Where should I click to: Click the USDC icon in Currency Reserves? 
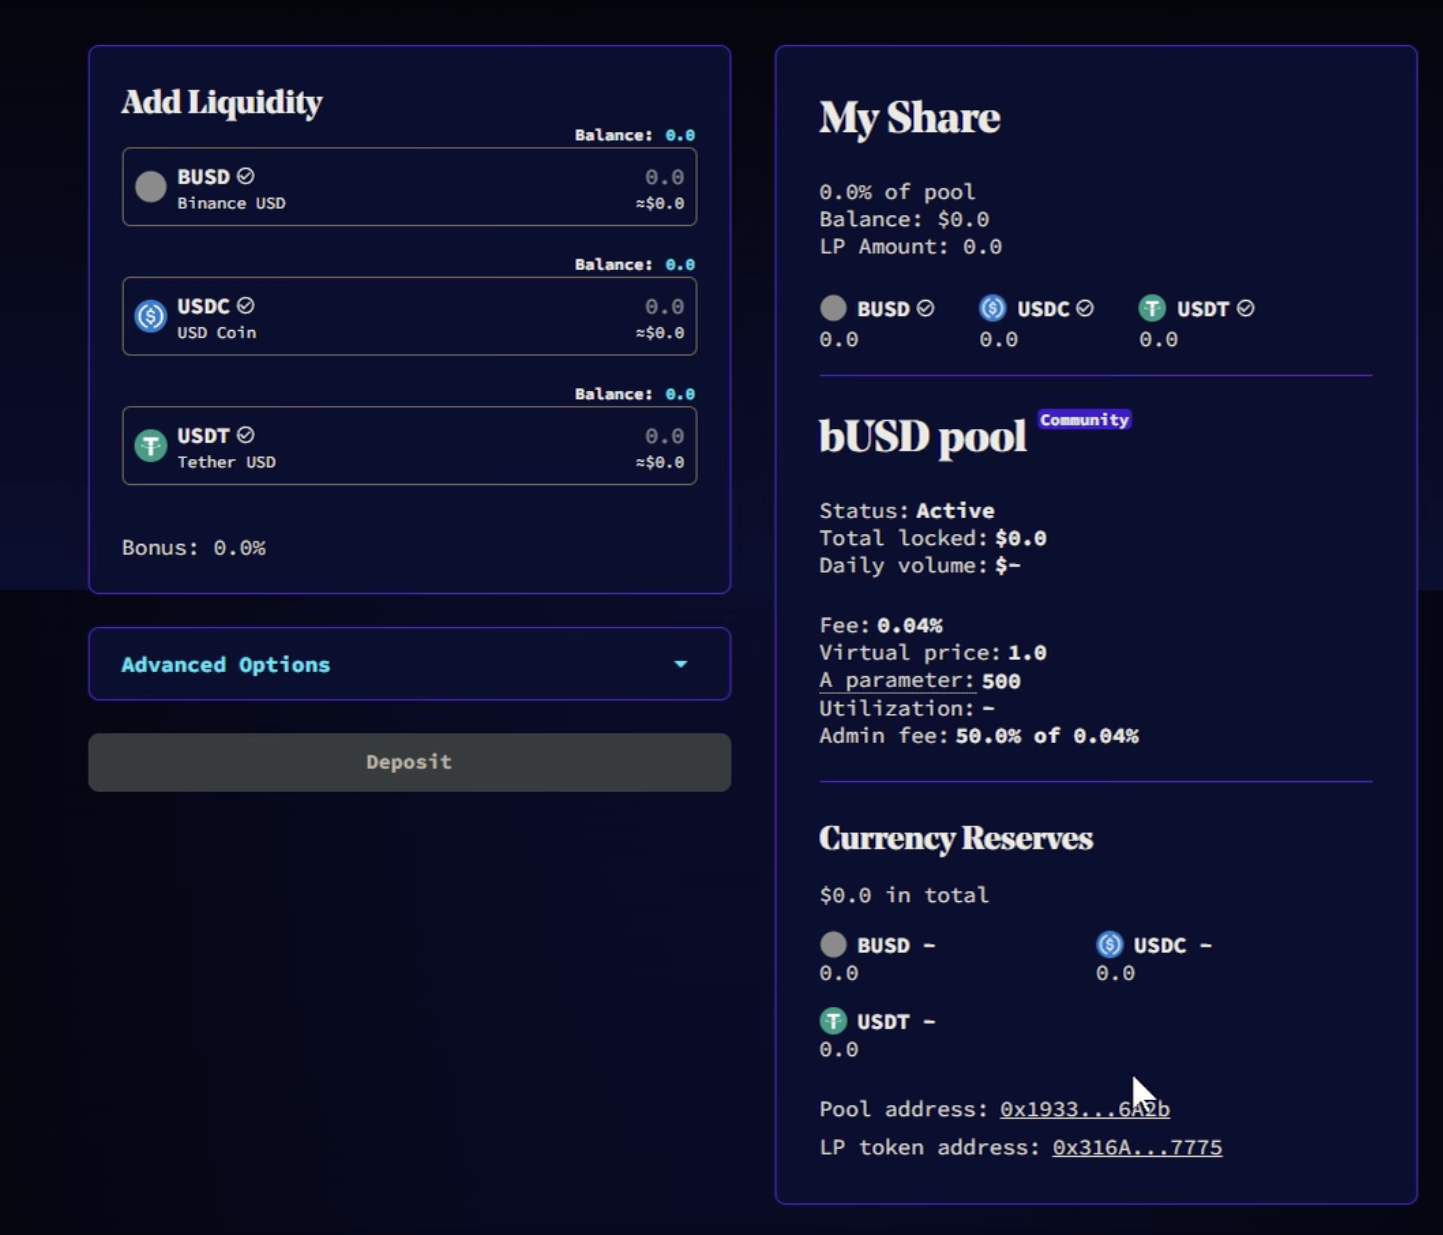pyautogui.click(x=1109, y=944)
